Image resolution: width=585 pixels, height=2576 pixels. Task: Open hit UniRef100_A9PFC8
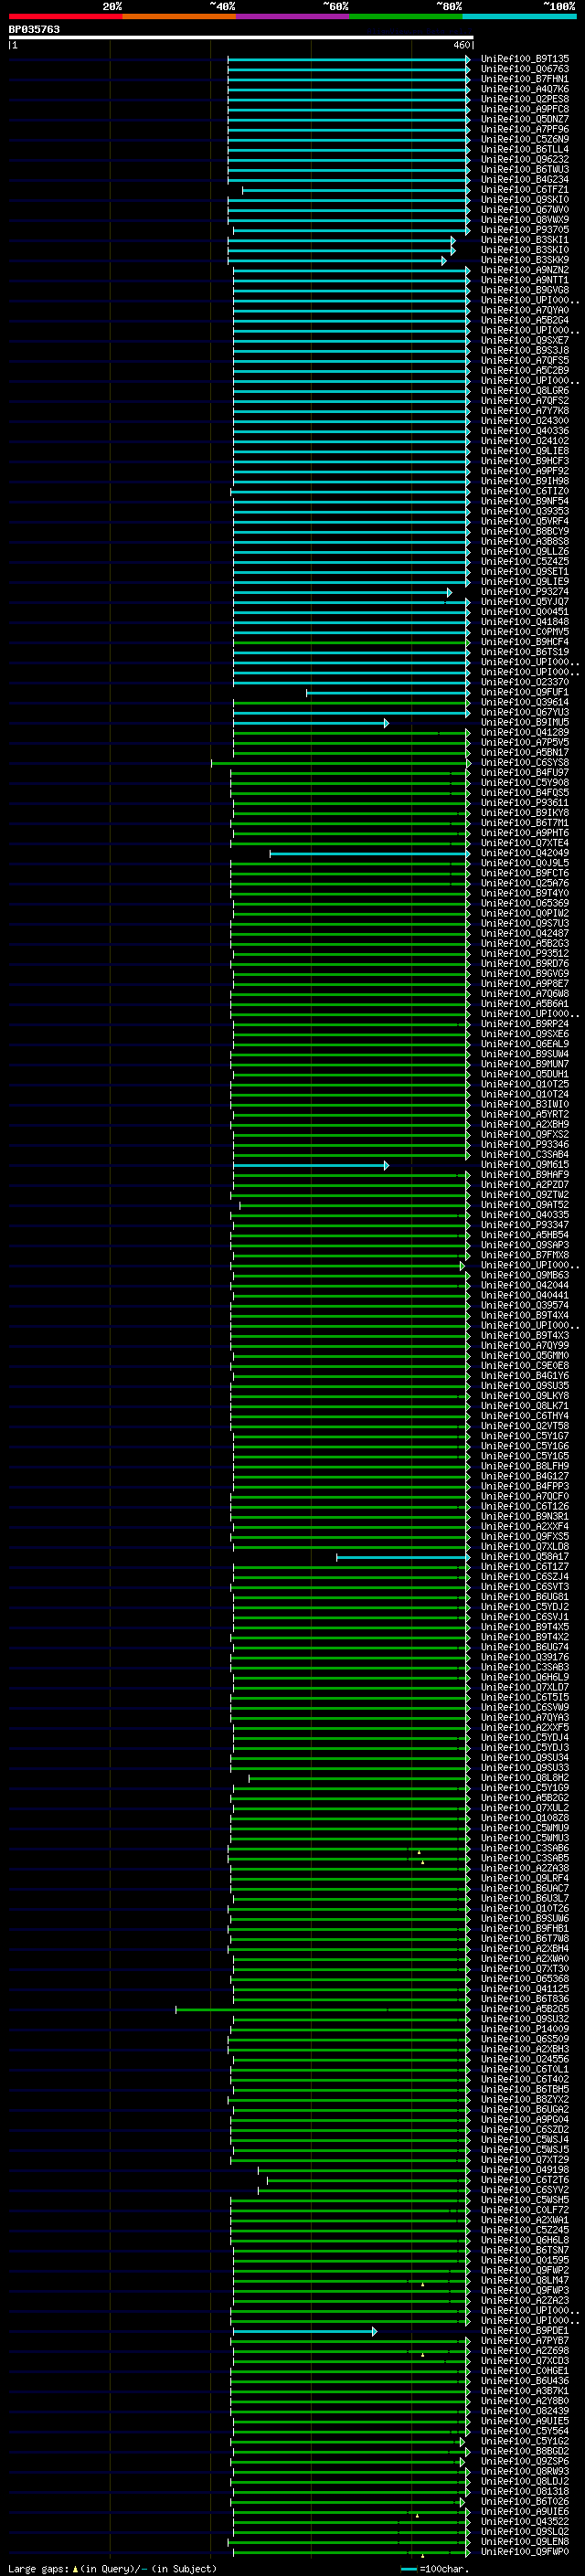coord(525,109)
